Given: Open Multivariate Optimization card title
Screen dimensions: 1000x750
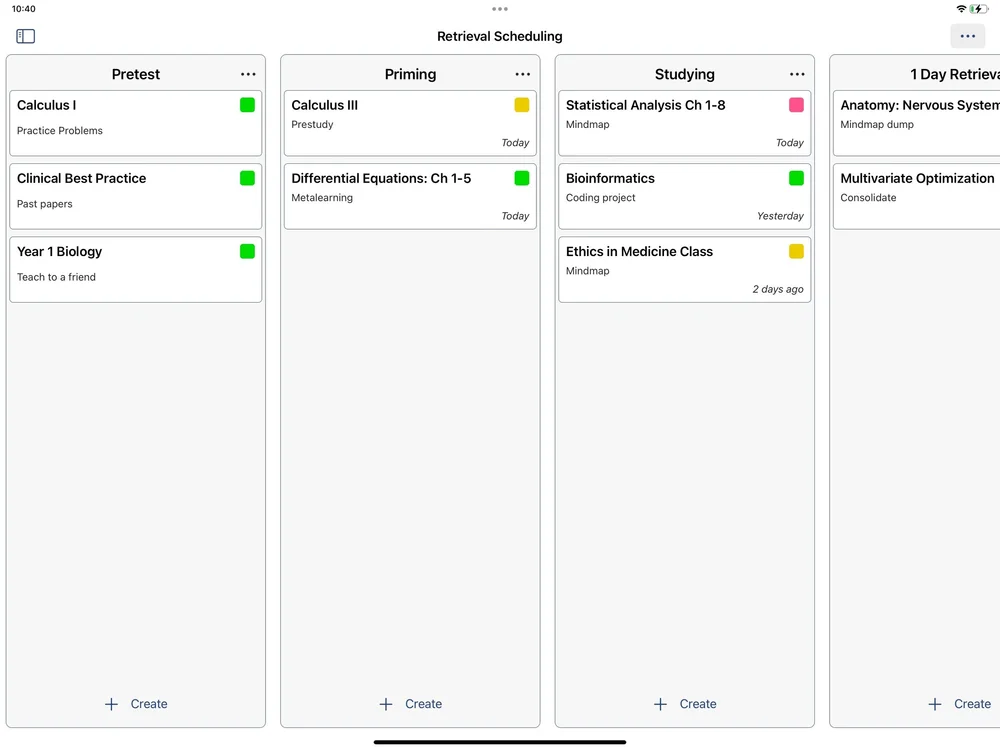Looking at the screenshot, I should click(917, 179).
